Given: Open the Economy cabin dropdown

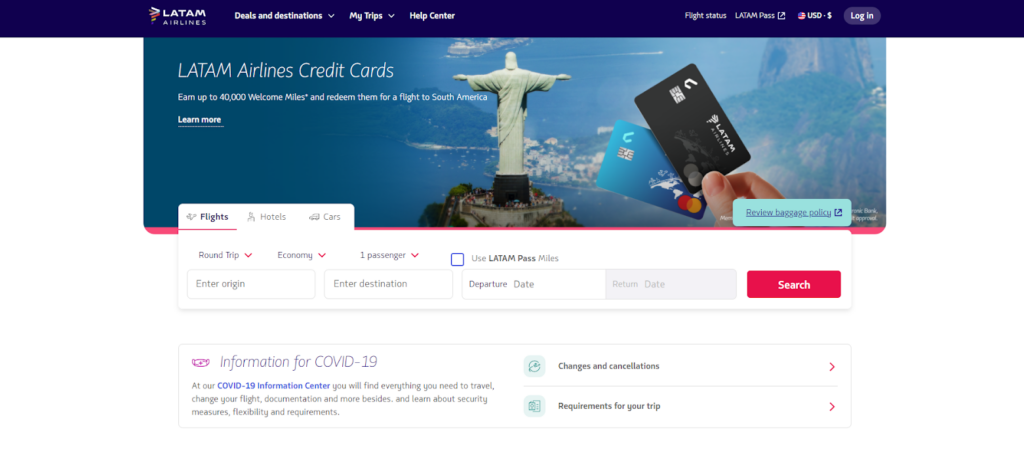Looking at the screenshot, I should coord(301,255).
